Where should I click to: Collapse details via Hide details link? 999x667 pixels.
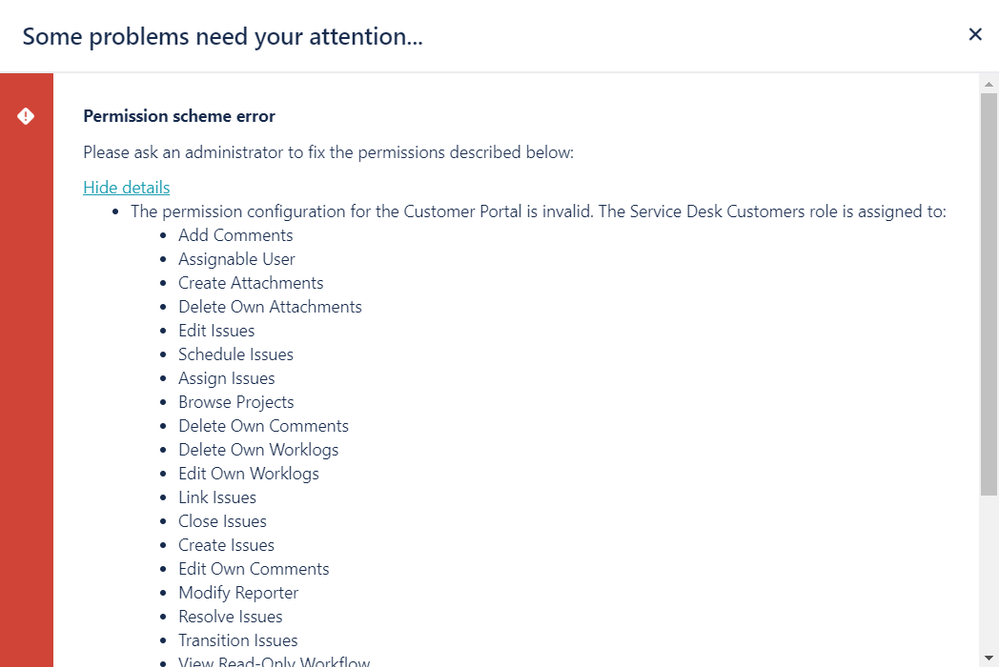(126, 187)
